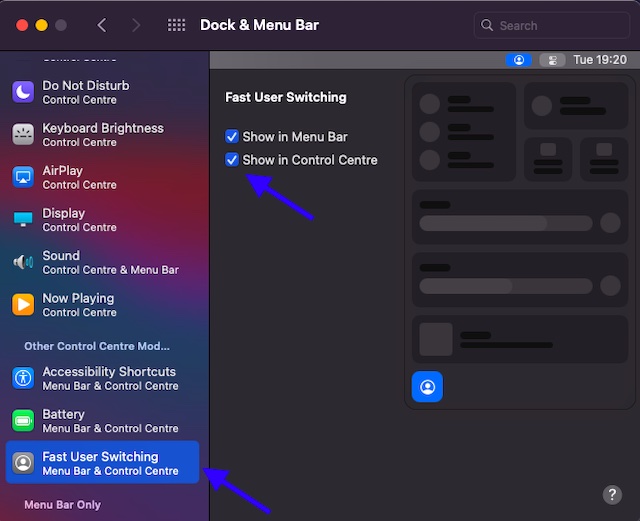Image resolution: width=640 pixels, height=521 pixels.
Task: Click the Menu Bar Only section header
Action: point(62,505)
